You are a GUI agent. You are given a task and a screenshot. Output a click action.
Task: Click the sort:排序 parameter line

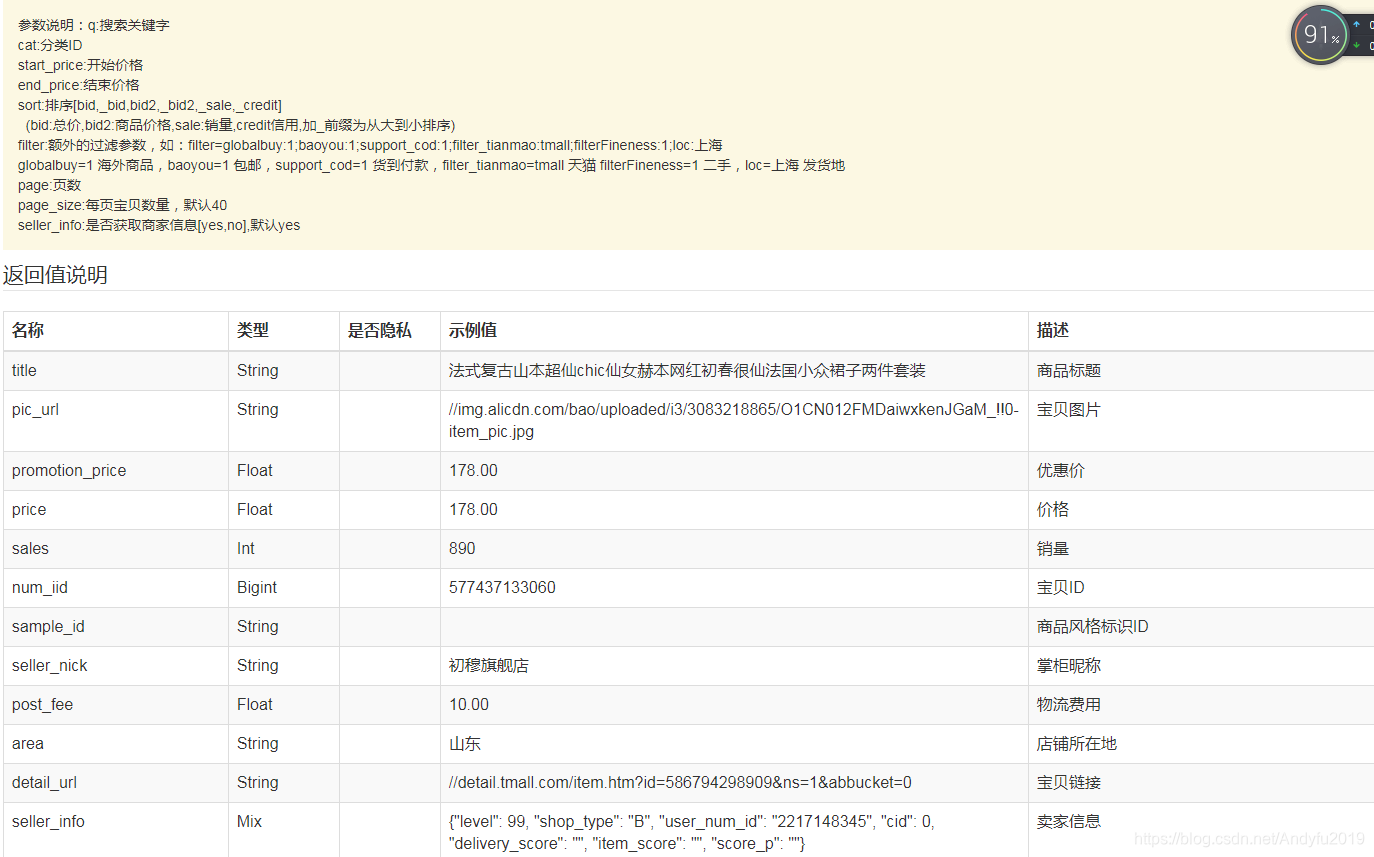click(150, 105)
